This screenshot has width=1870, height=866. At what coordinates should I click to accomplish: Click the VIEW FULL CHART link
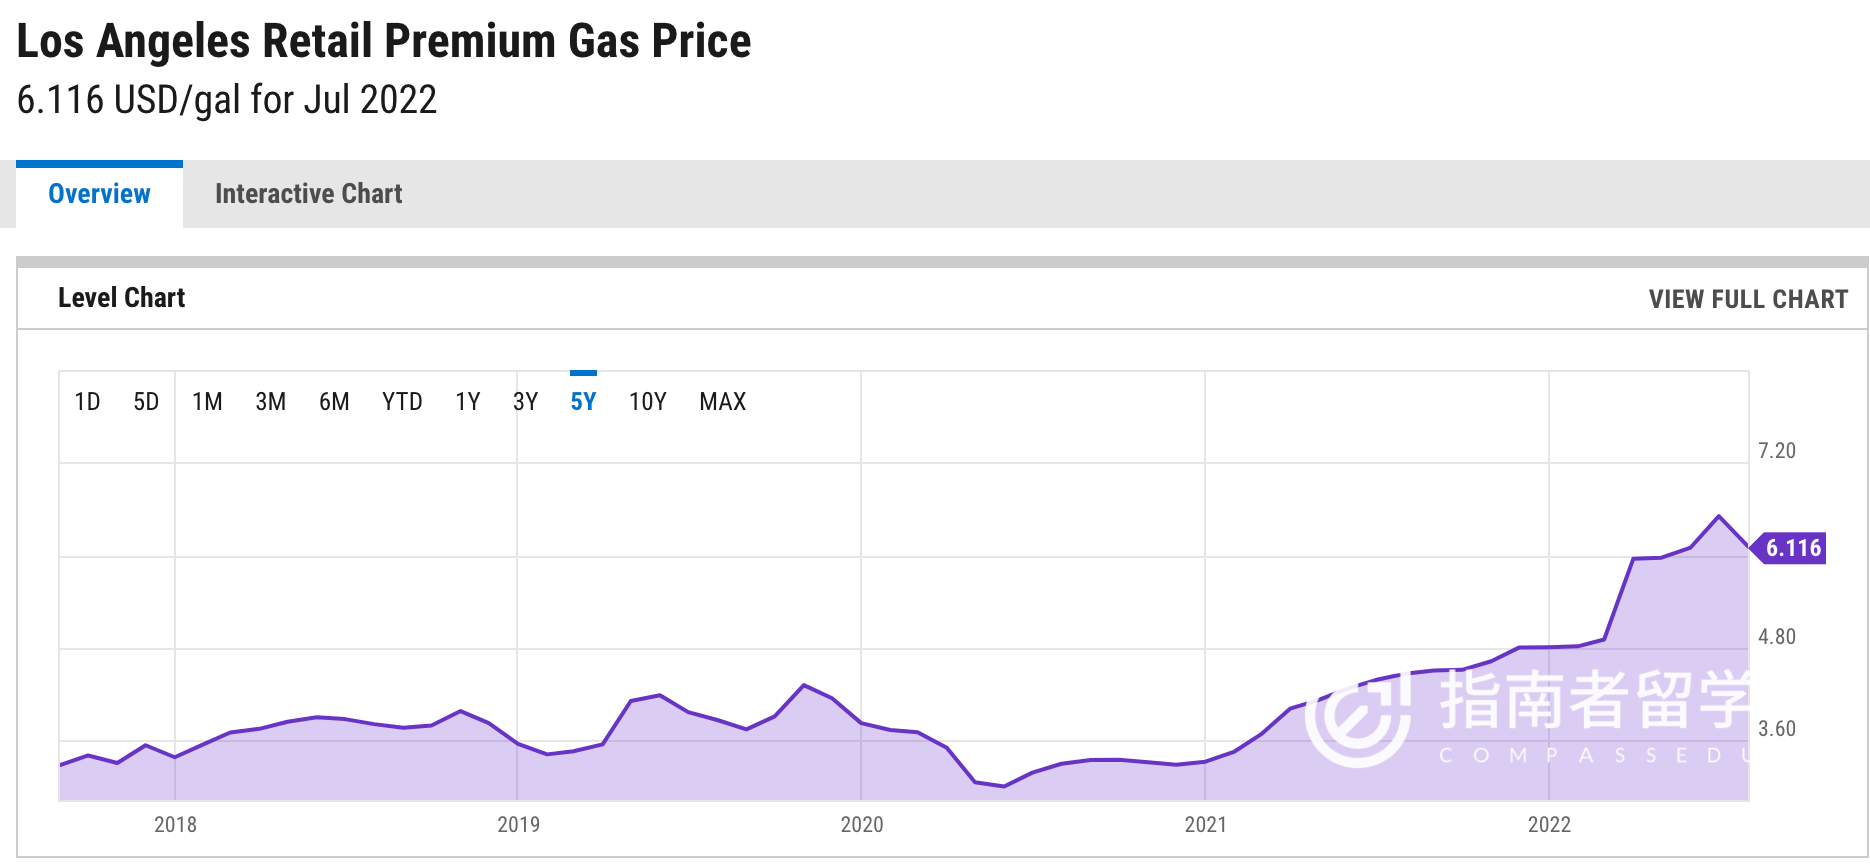point(1747,299)
